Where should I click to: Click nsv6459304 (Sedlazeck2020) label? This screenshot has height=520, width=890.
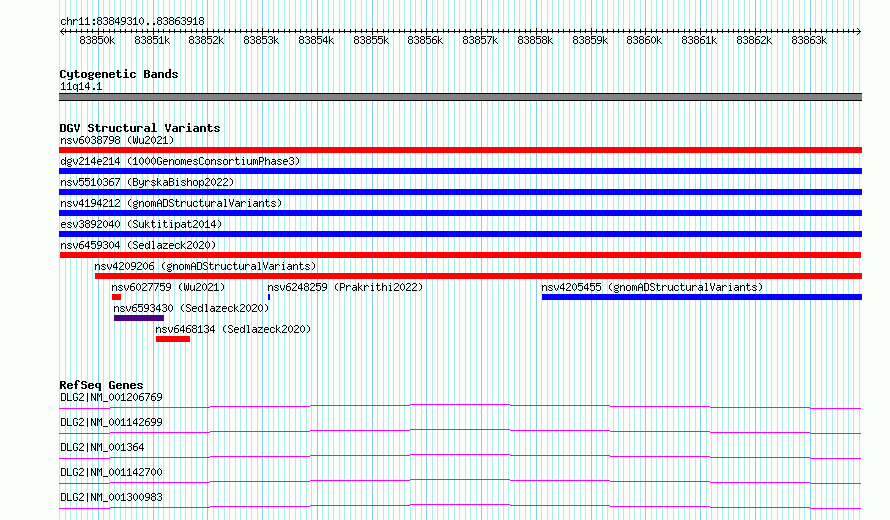tap(138, 245)
